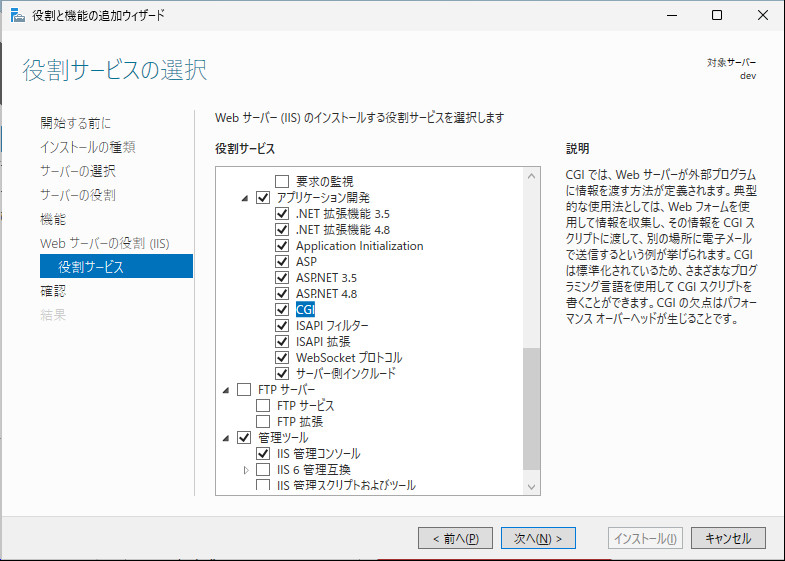Minimize the wizard window
Screen dimensions: 785x561
(x=672, y=16)
